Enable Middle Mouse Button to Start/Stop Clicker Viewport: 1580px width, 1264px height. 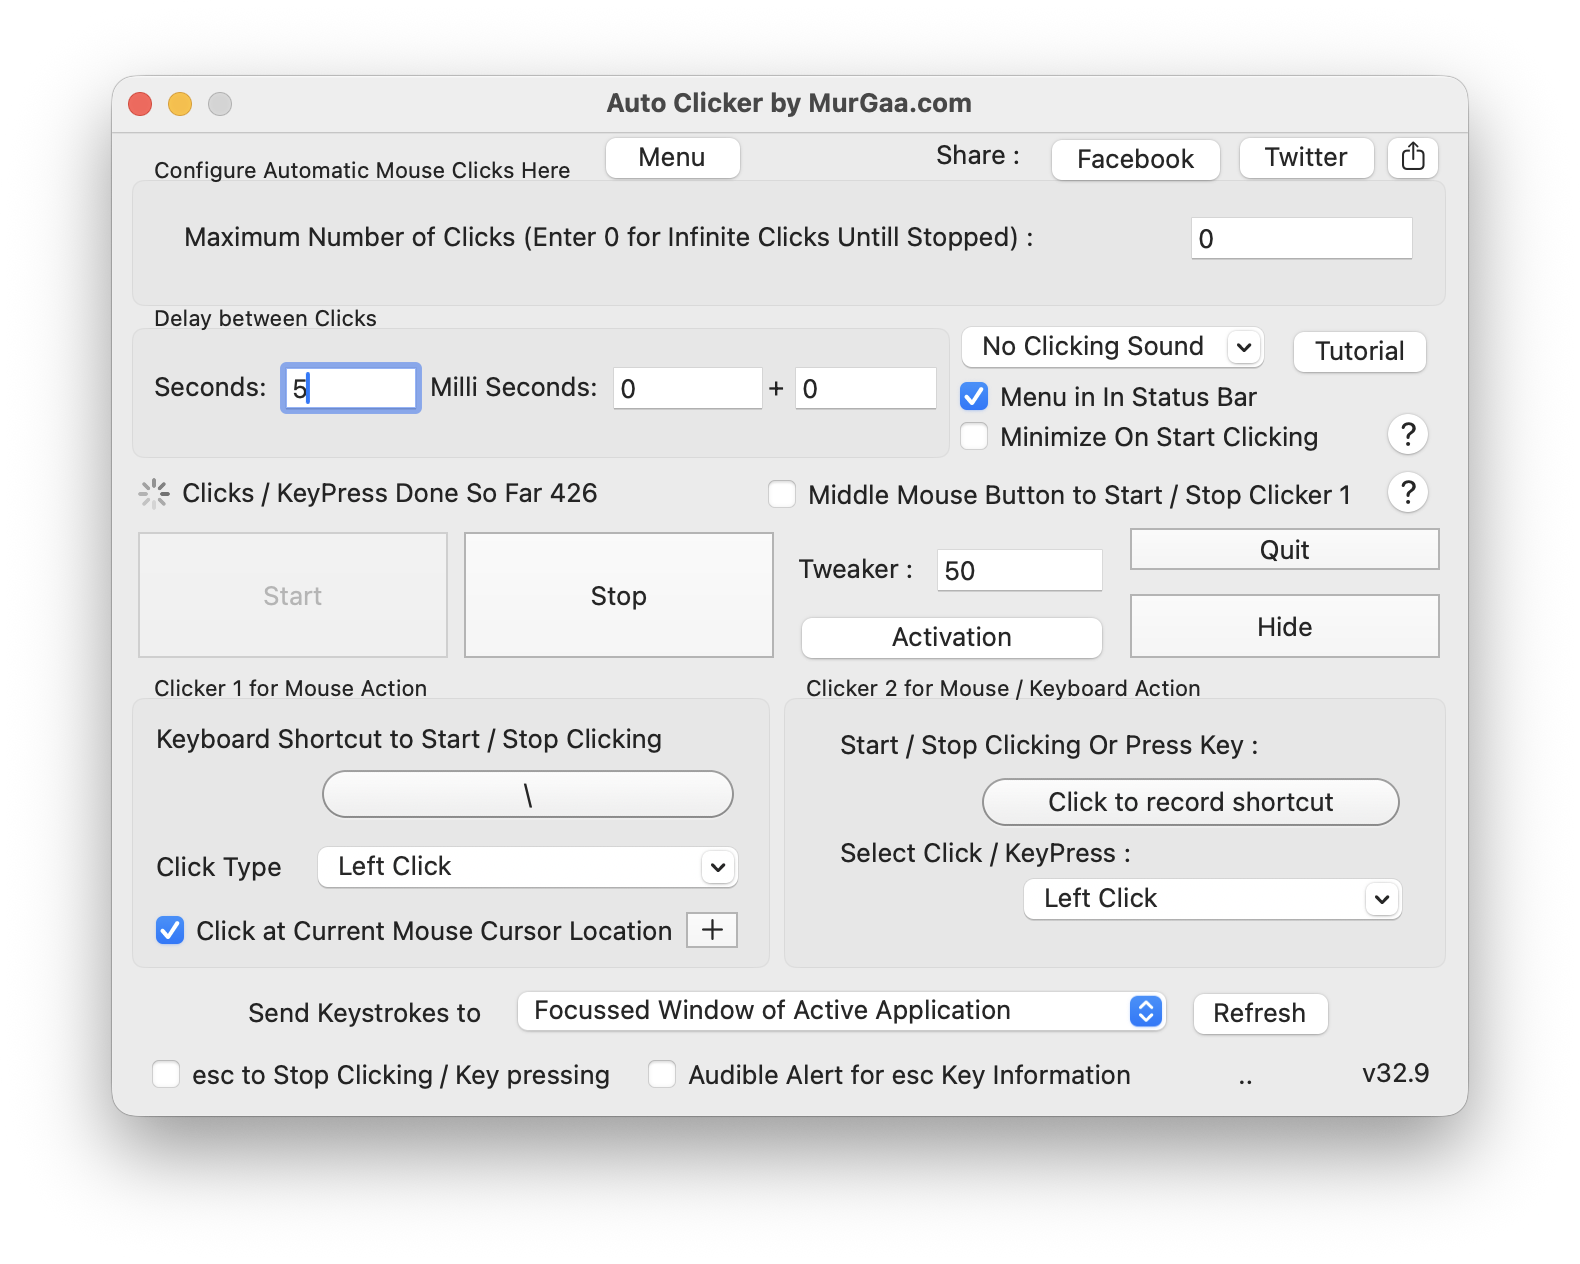[782, 495]
